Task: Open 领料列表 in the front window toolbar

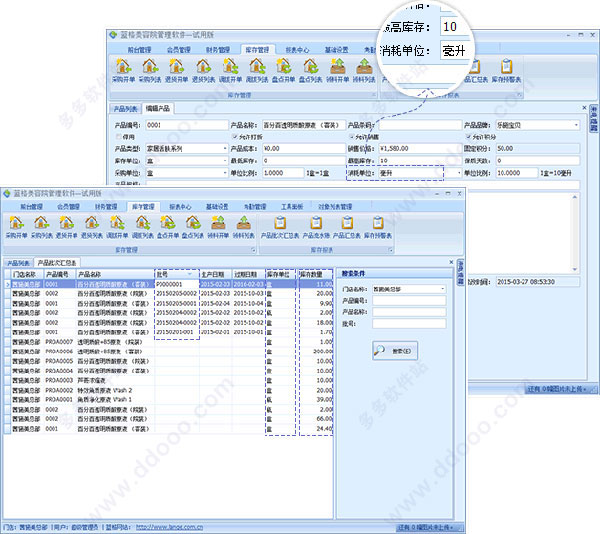Action: pos(243,226)
